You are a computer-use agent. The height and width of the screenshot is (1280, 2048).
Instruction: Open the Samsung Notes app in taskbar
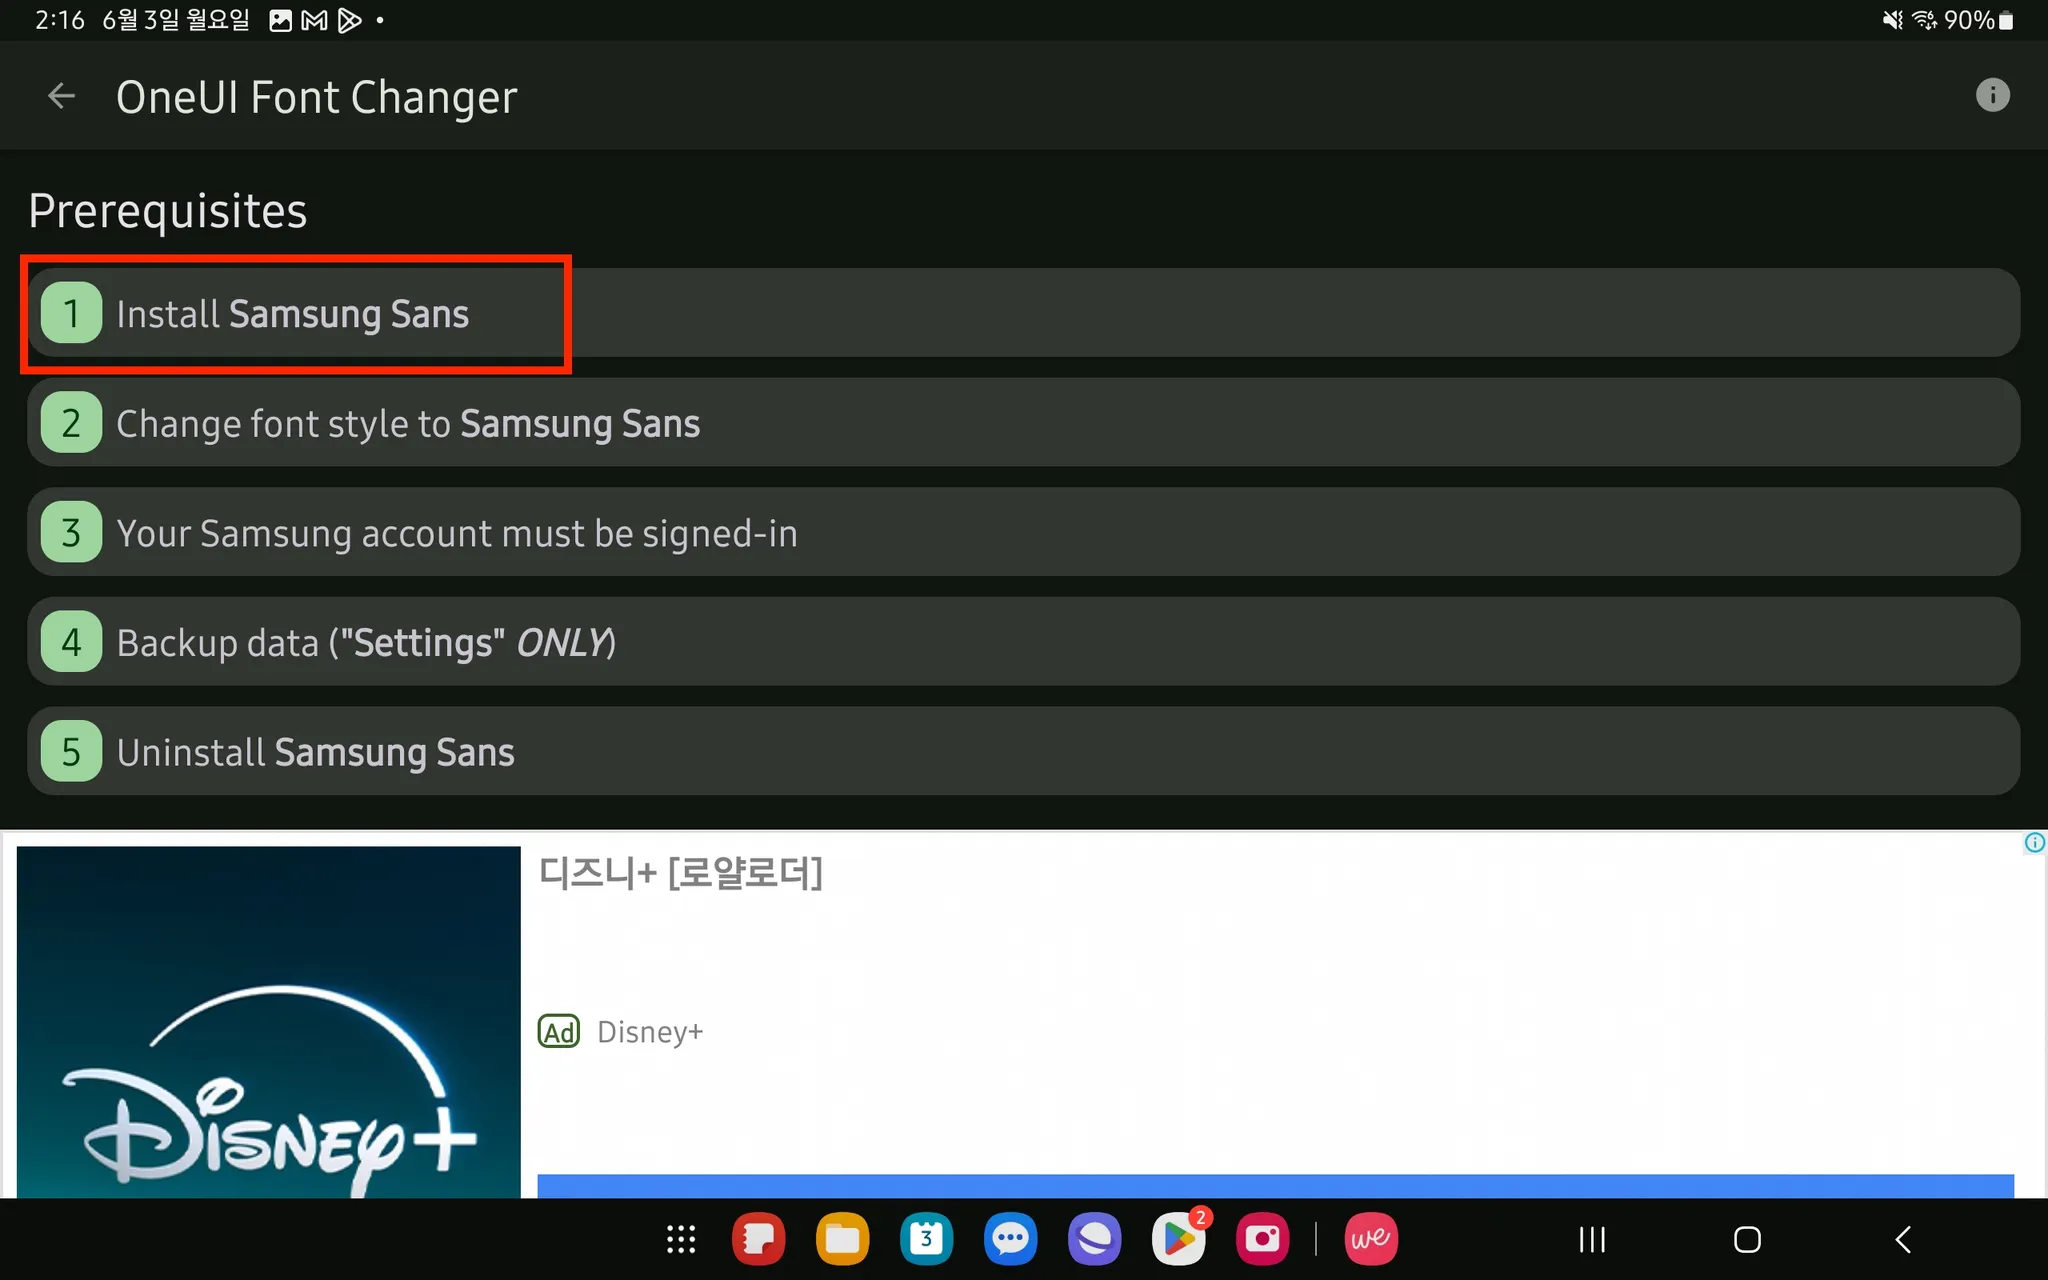758,1240
